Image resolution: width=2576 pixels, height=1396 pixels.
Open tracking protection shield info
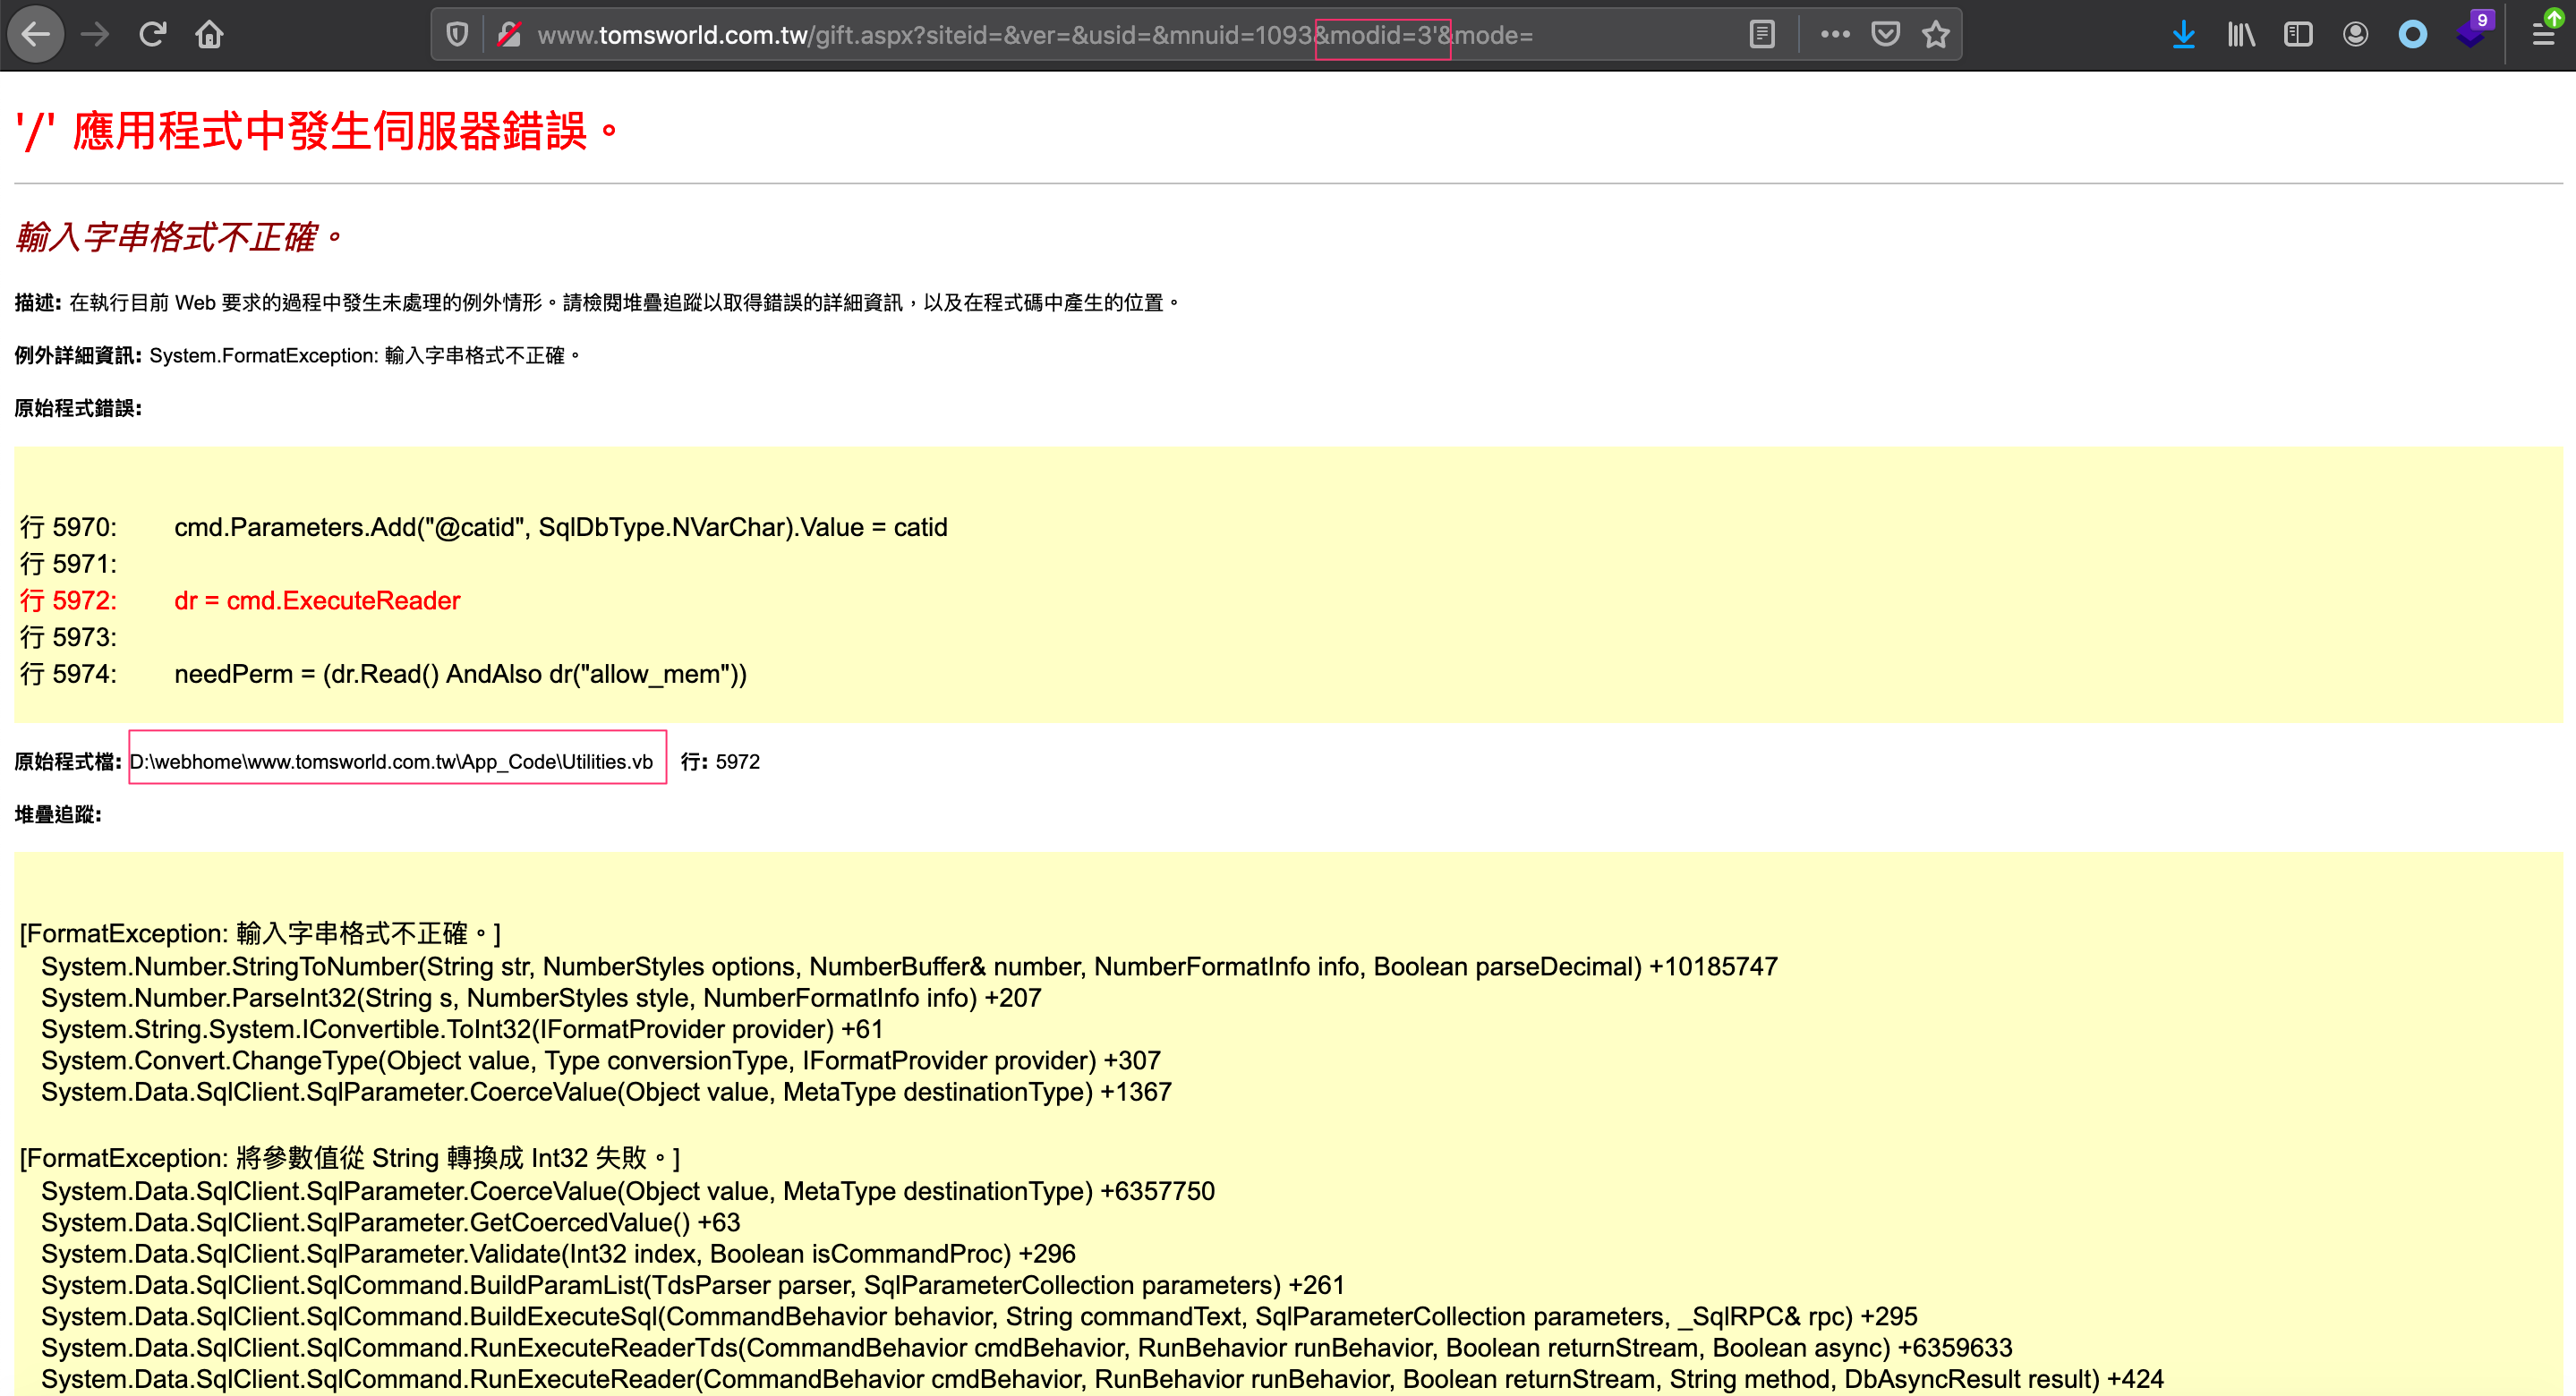[x=457, y=35]
